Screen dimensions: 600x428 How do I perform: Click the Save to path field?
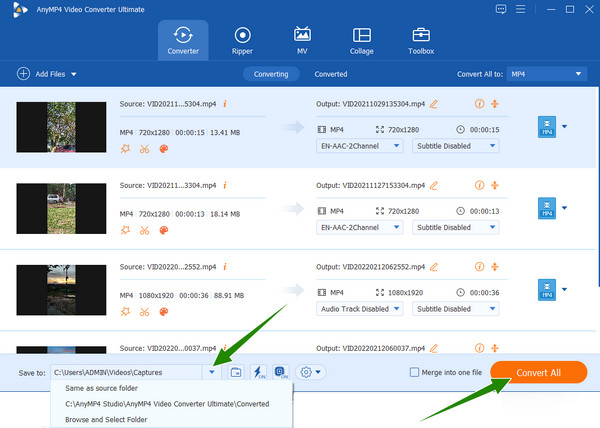click(x=126, y=372)
